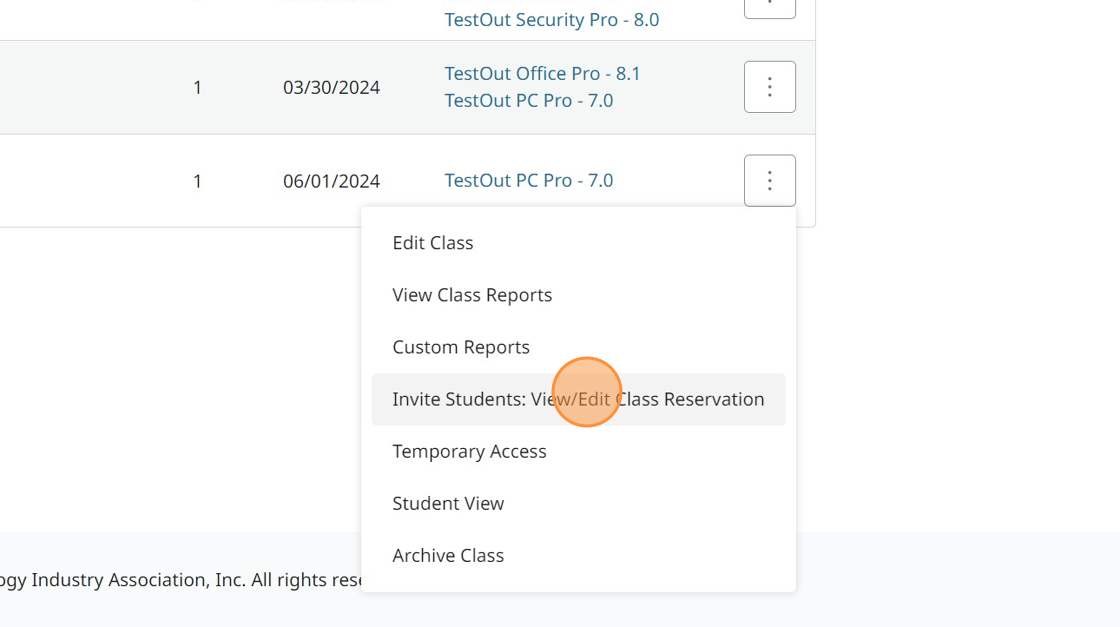Open TestOut PC Pro - 7.0 in 03/30/2024 row
This screenshot has height=627, width=1120.
528,101
